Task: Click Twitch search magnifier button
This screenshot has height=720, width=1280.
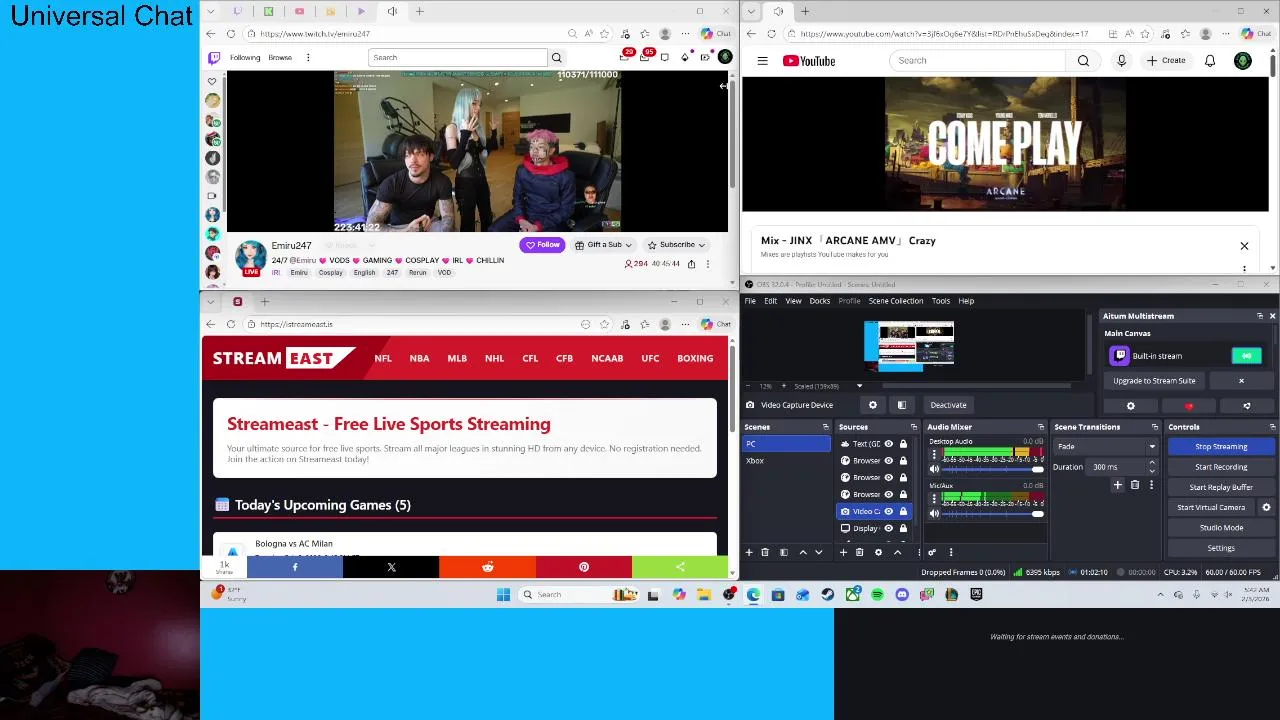Action: (557, 57)
